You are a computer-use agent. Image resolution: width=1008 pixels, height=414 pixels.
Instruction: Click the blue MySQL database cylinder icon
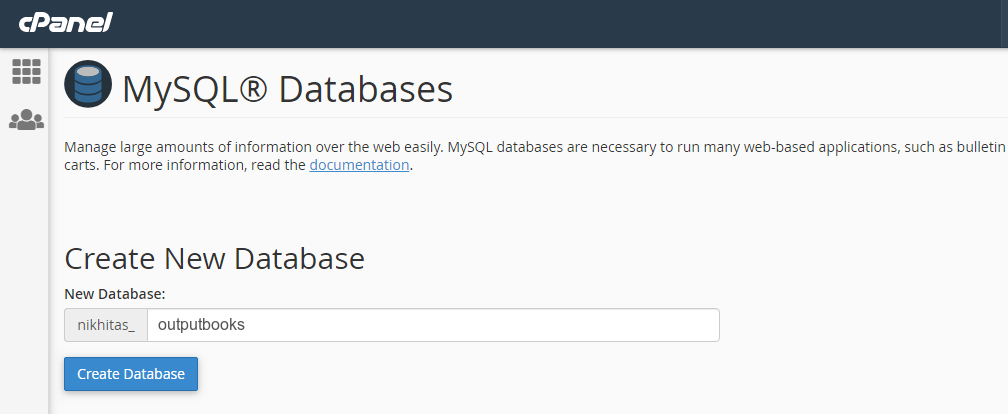point(88,84)
